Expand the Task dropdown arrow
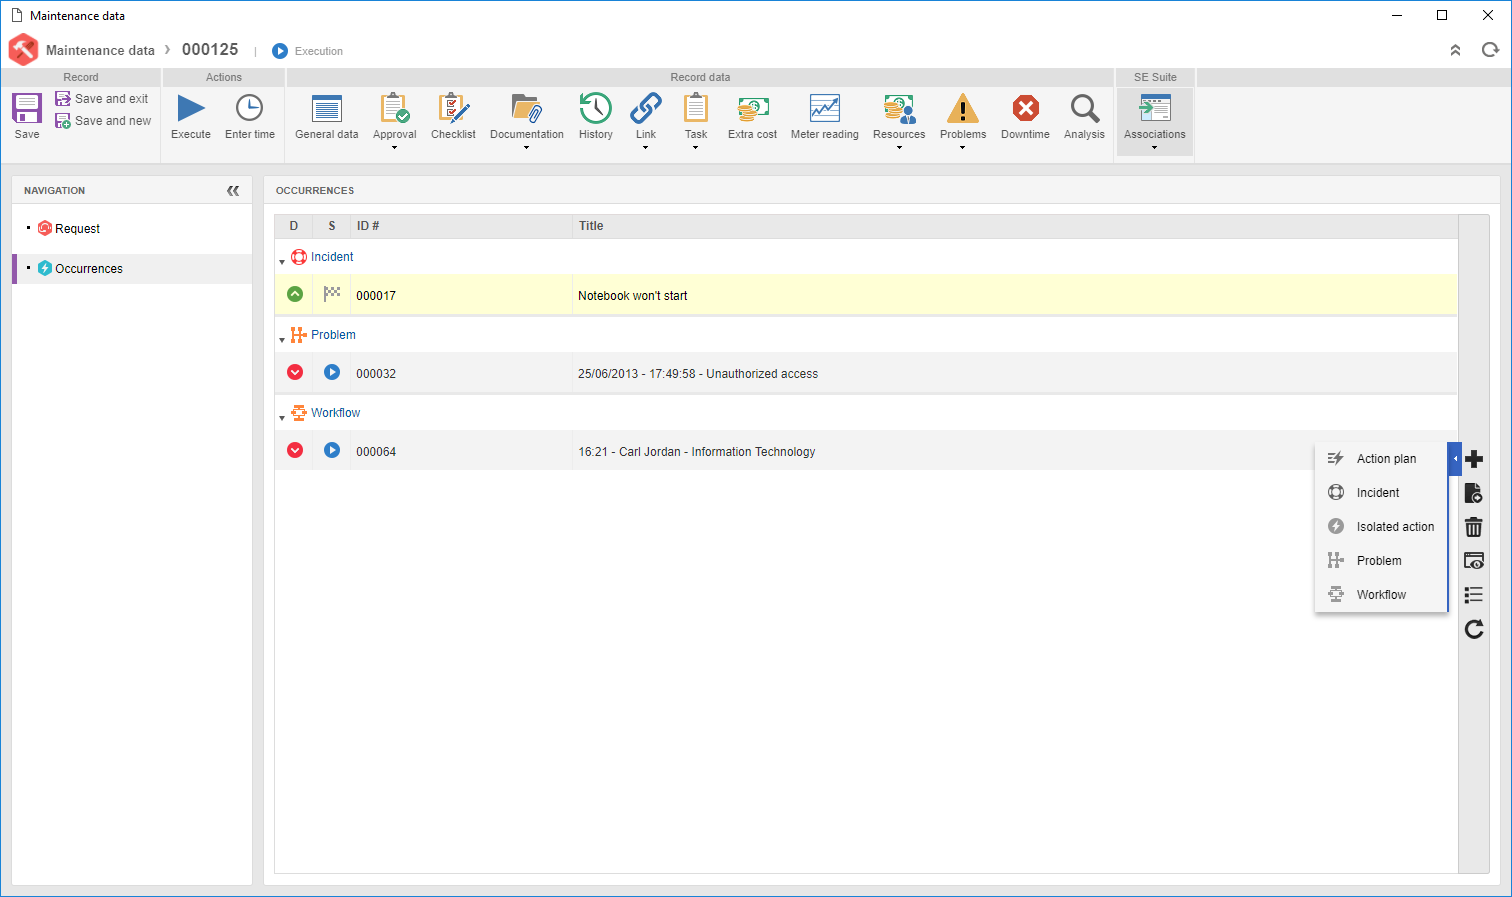The image size is (1512, 897). coord(696,148)
